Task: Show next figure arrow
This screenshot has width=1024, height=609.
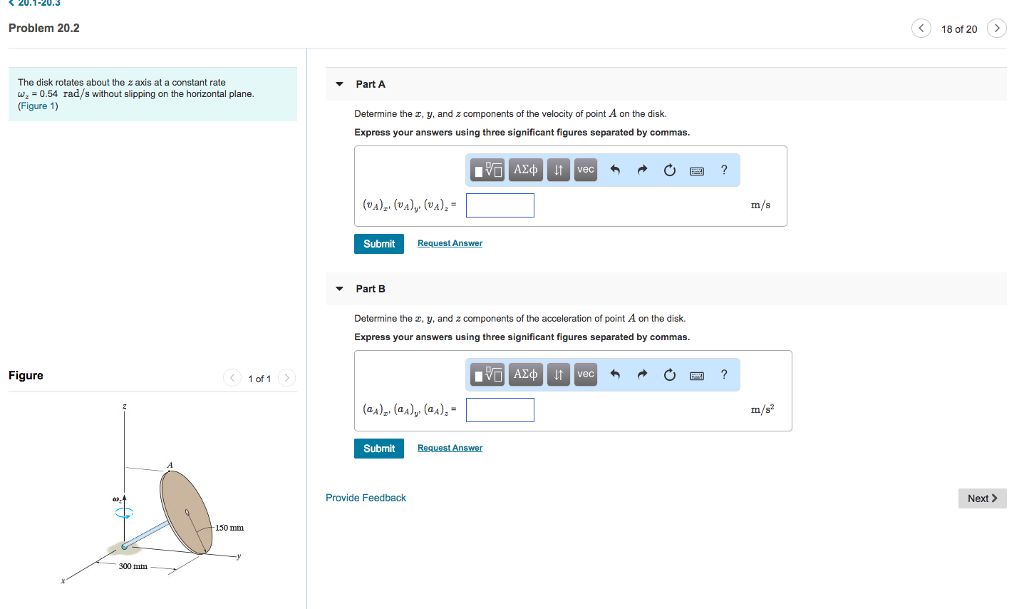Action: coord(287,378)
